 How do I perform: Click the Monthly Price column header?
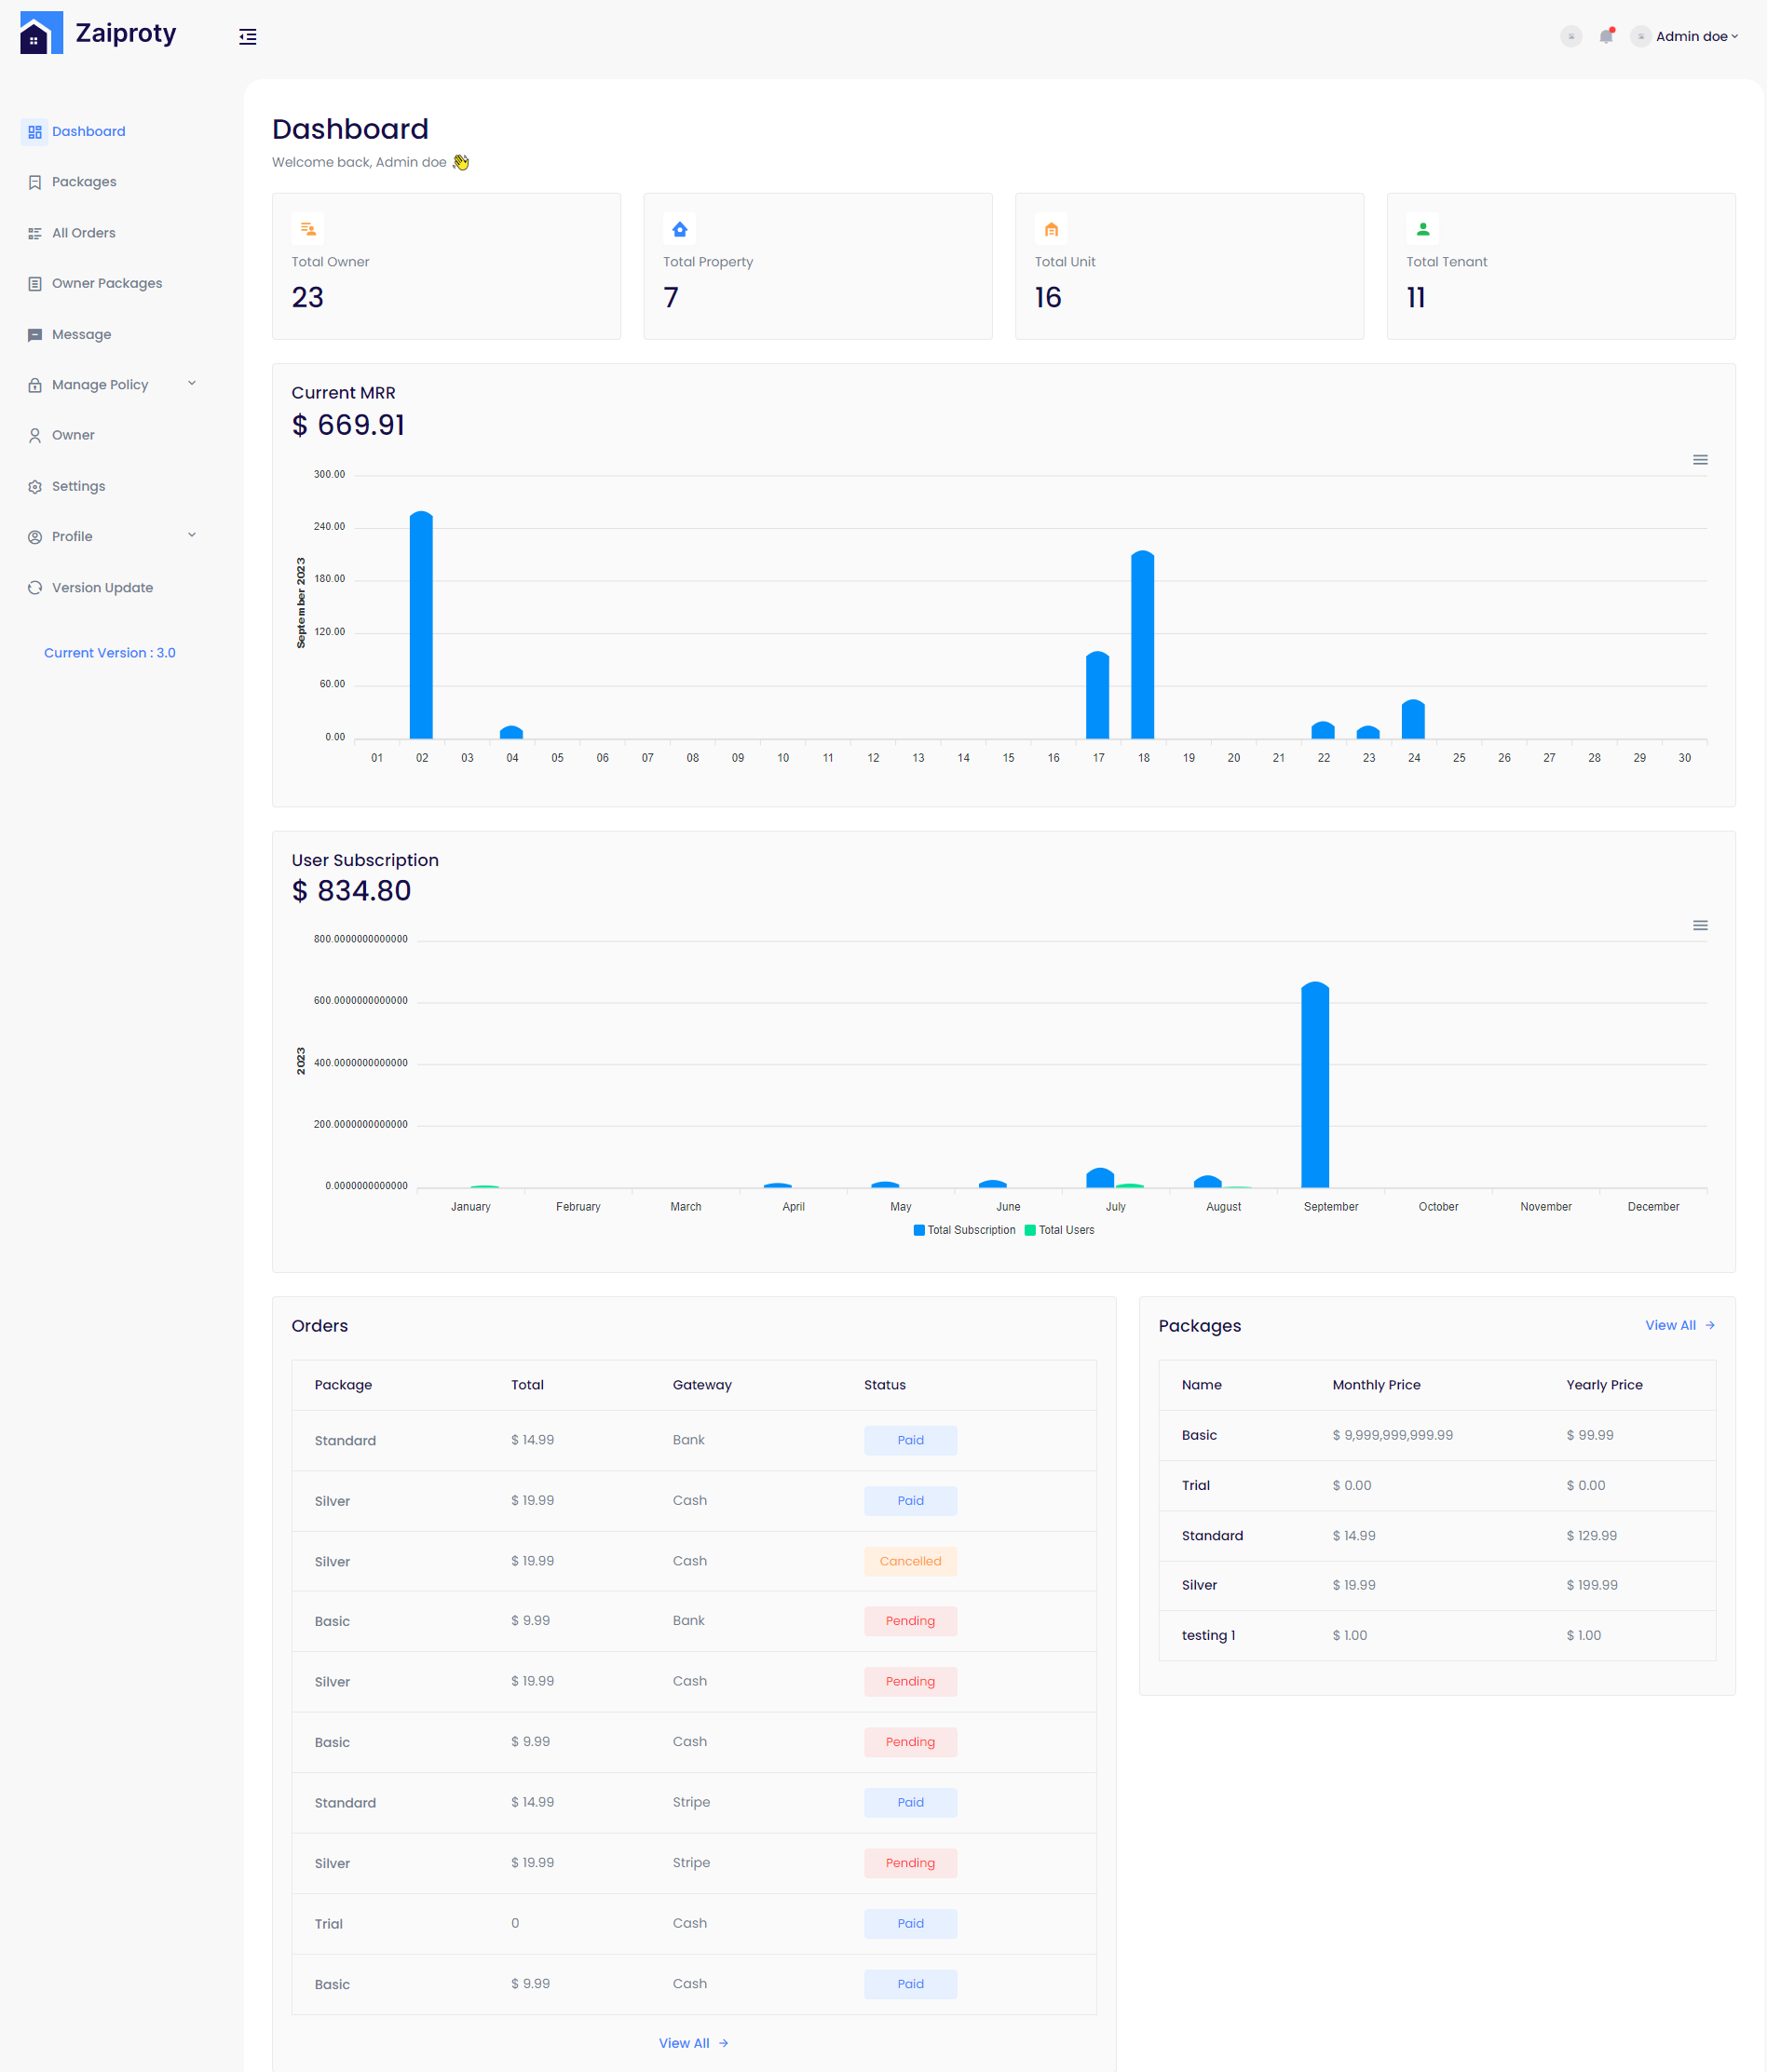(1377, 1386)
